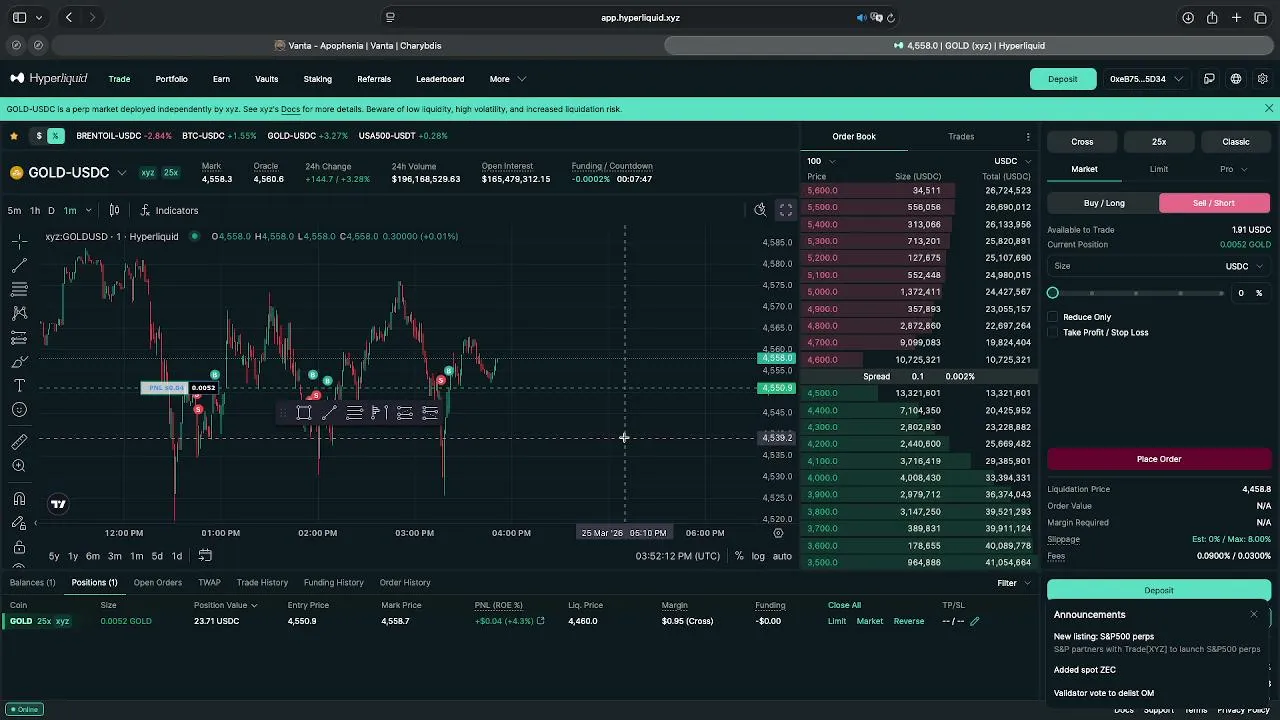Select the trend line drawing tool

tap(19, 265)
